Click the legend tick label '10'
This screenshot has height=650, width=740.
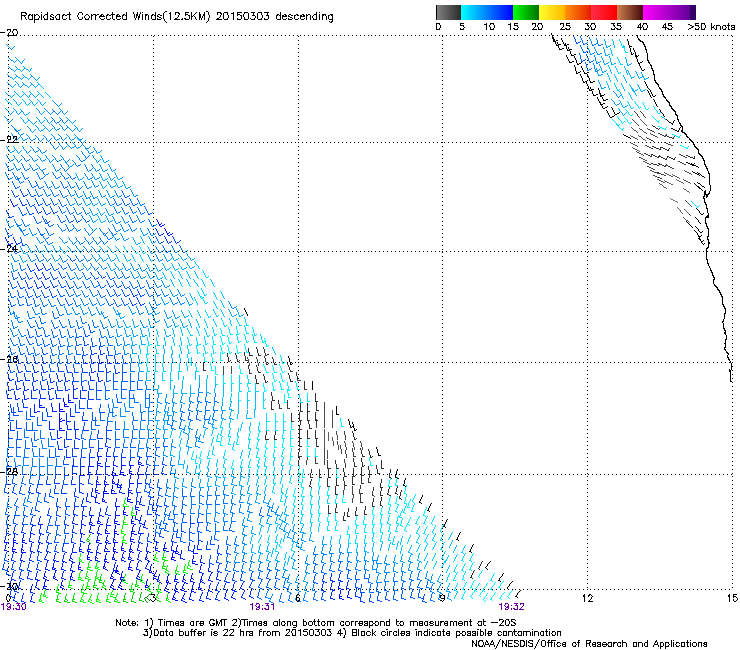pos(489,27)
